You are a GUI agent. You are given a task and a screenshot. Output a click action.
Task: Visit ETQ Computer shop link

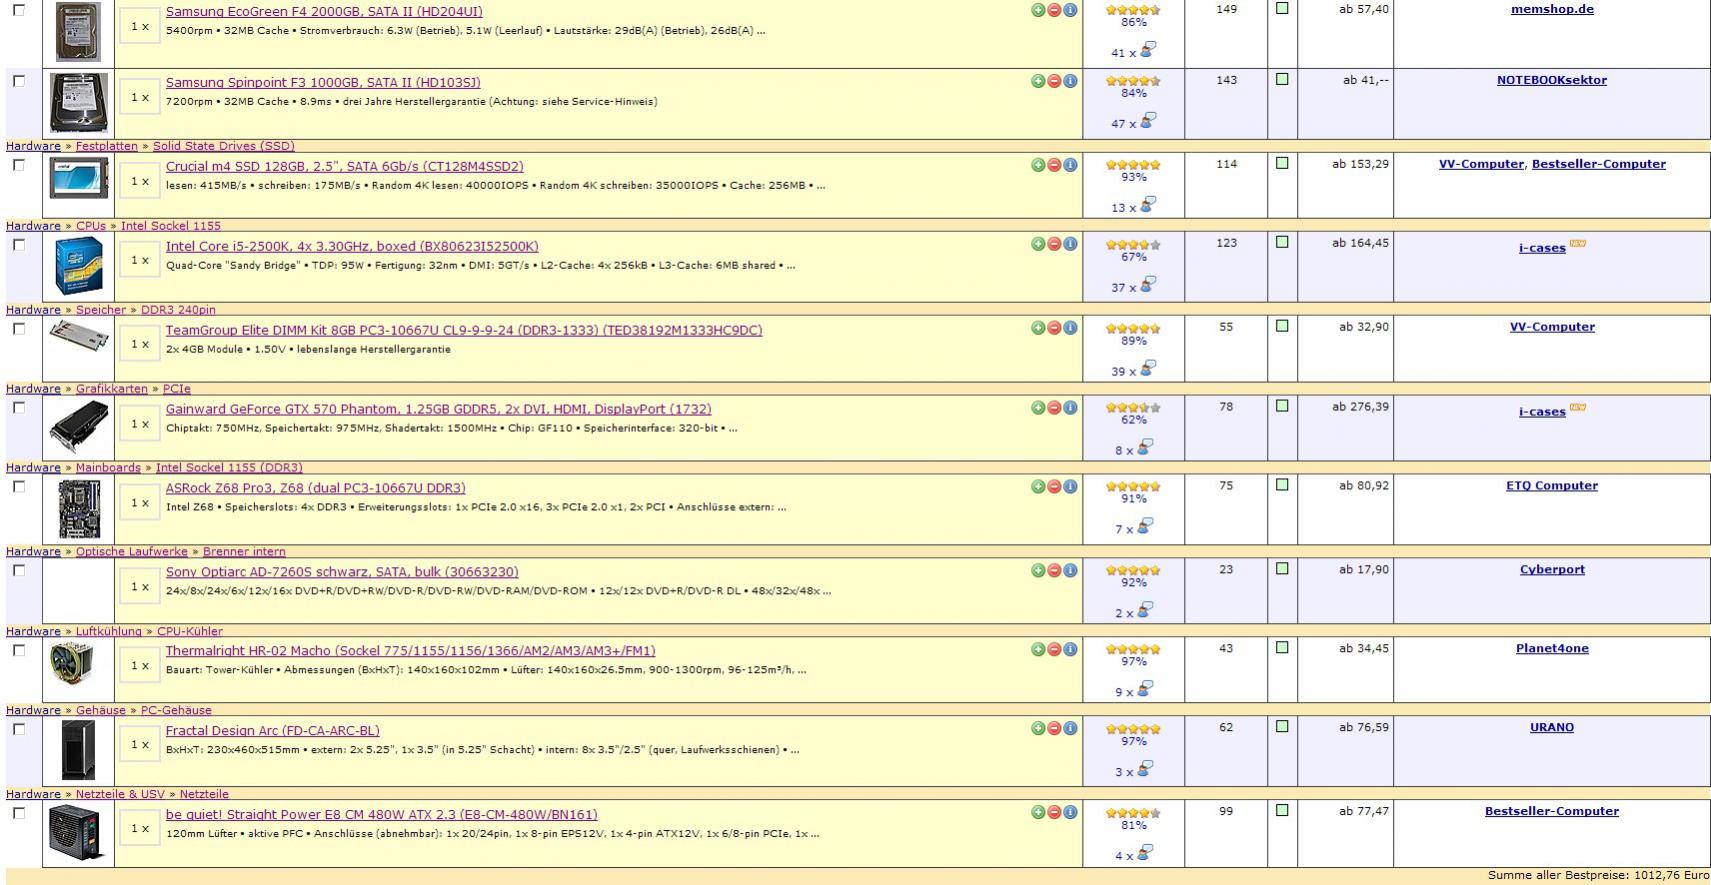[x=1552, y=485]
